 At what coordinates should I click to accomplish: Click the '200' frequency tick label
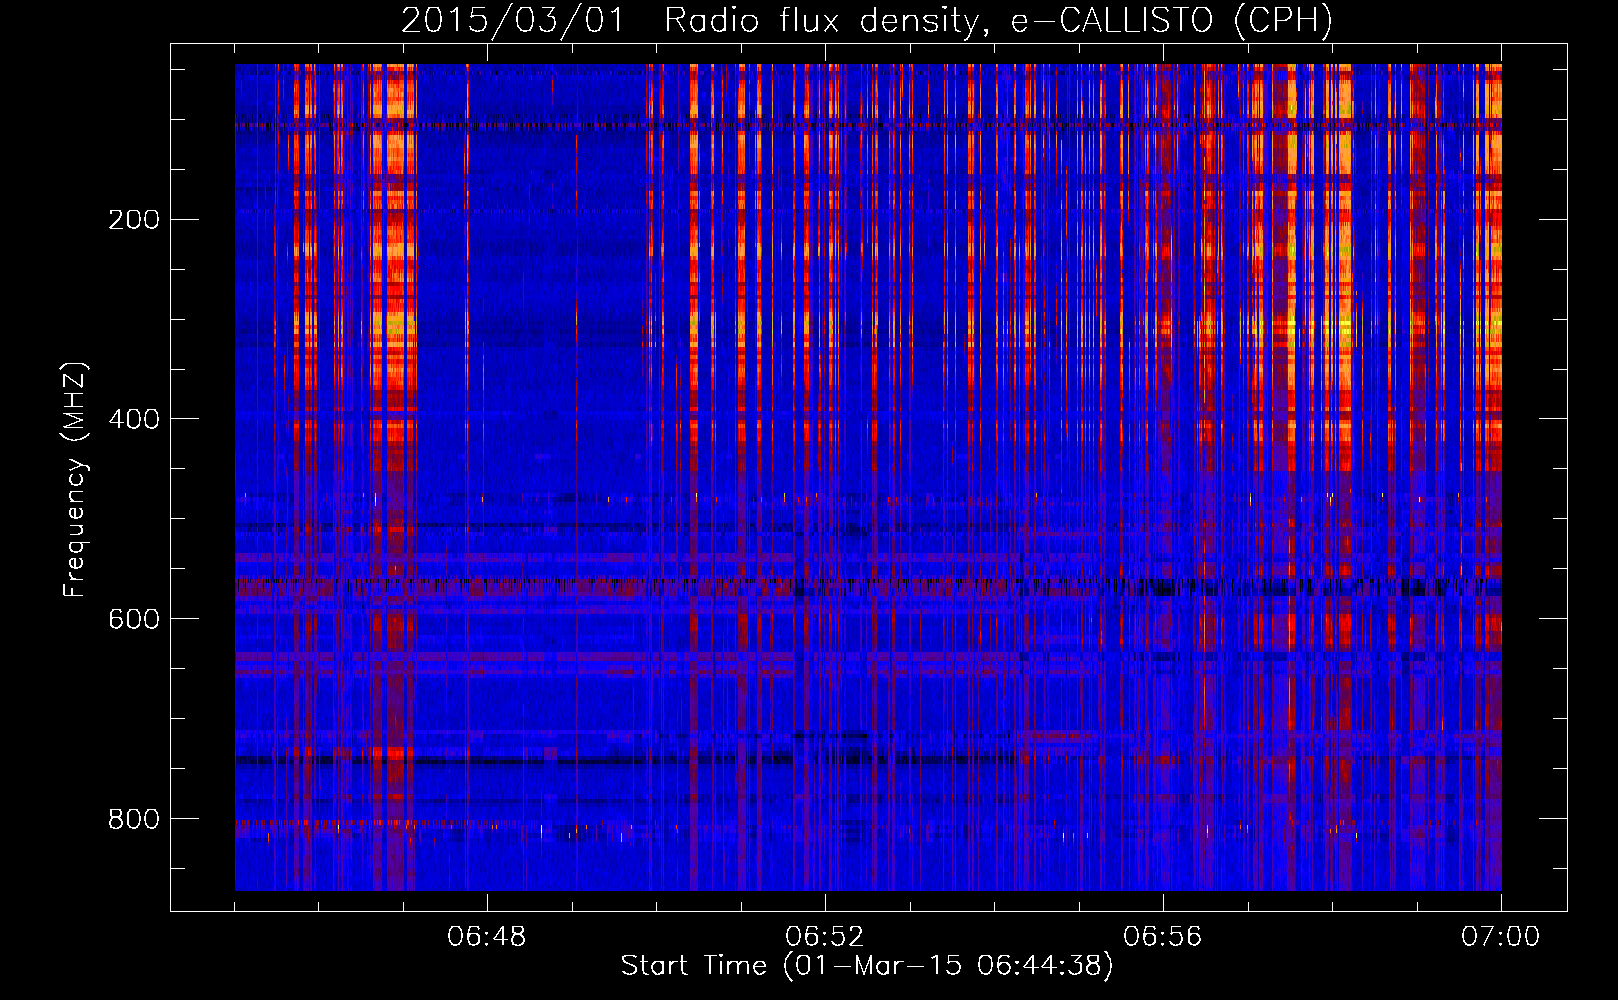click(134, 219)
